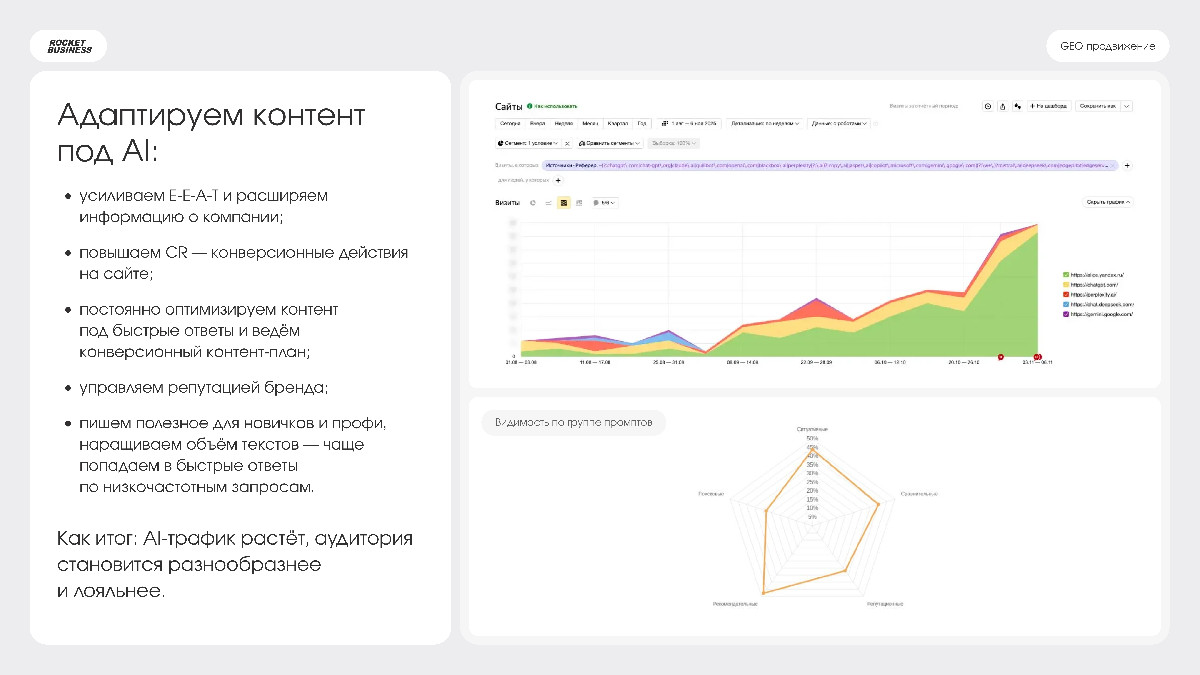Image resolution: width=1200 pixels, height=675 pixels.
Task: Select the Неделя period tab
Action: tap(563, 124)
